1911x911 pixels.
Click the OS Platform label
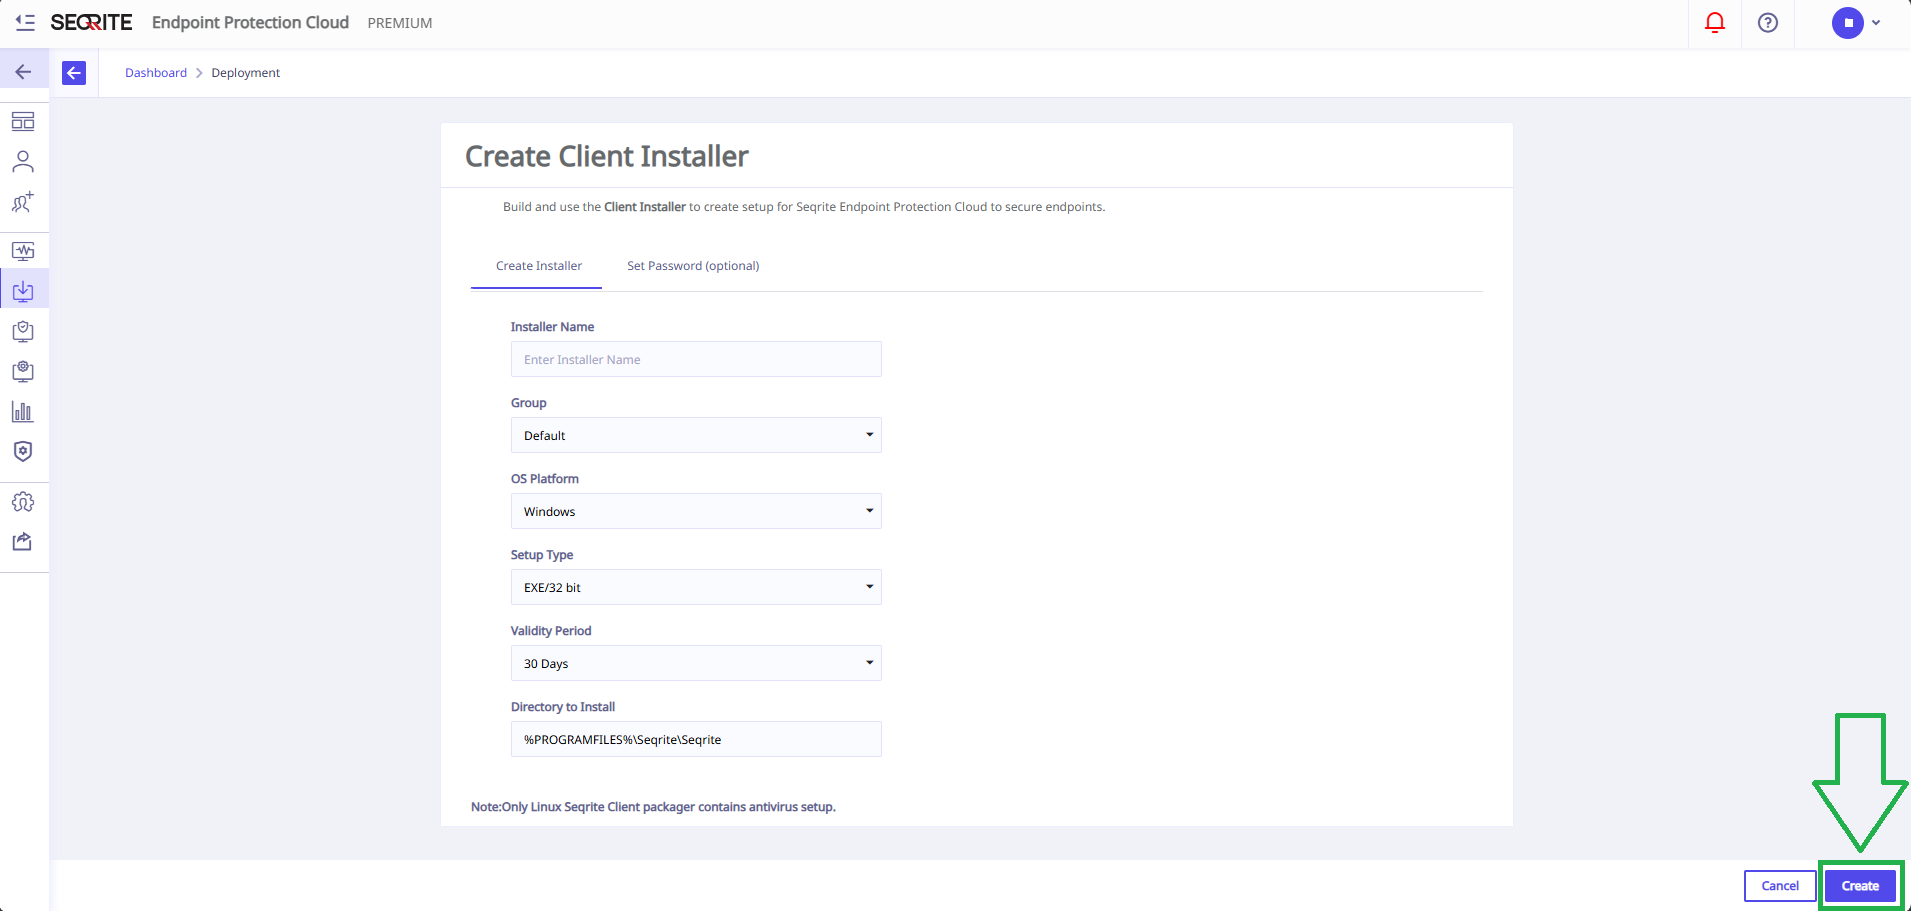point(545,479)
